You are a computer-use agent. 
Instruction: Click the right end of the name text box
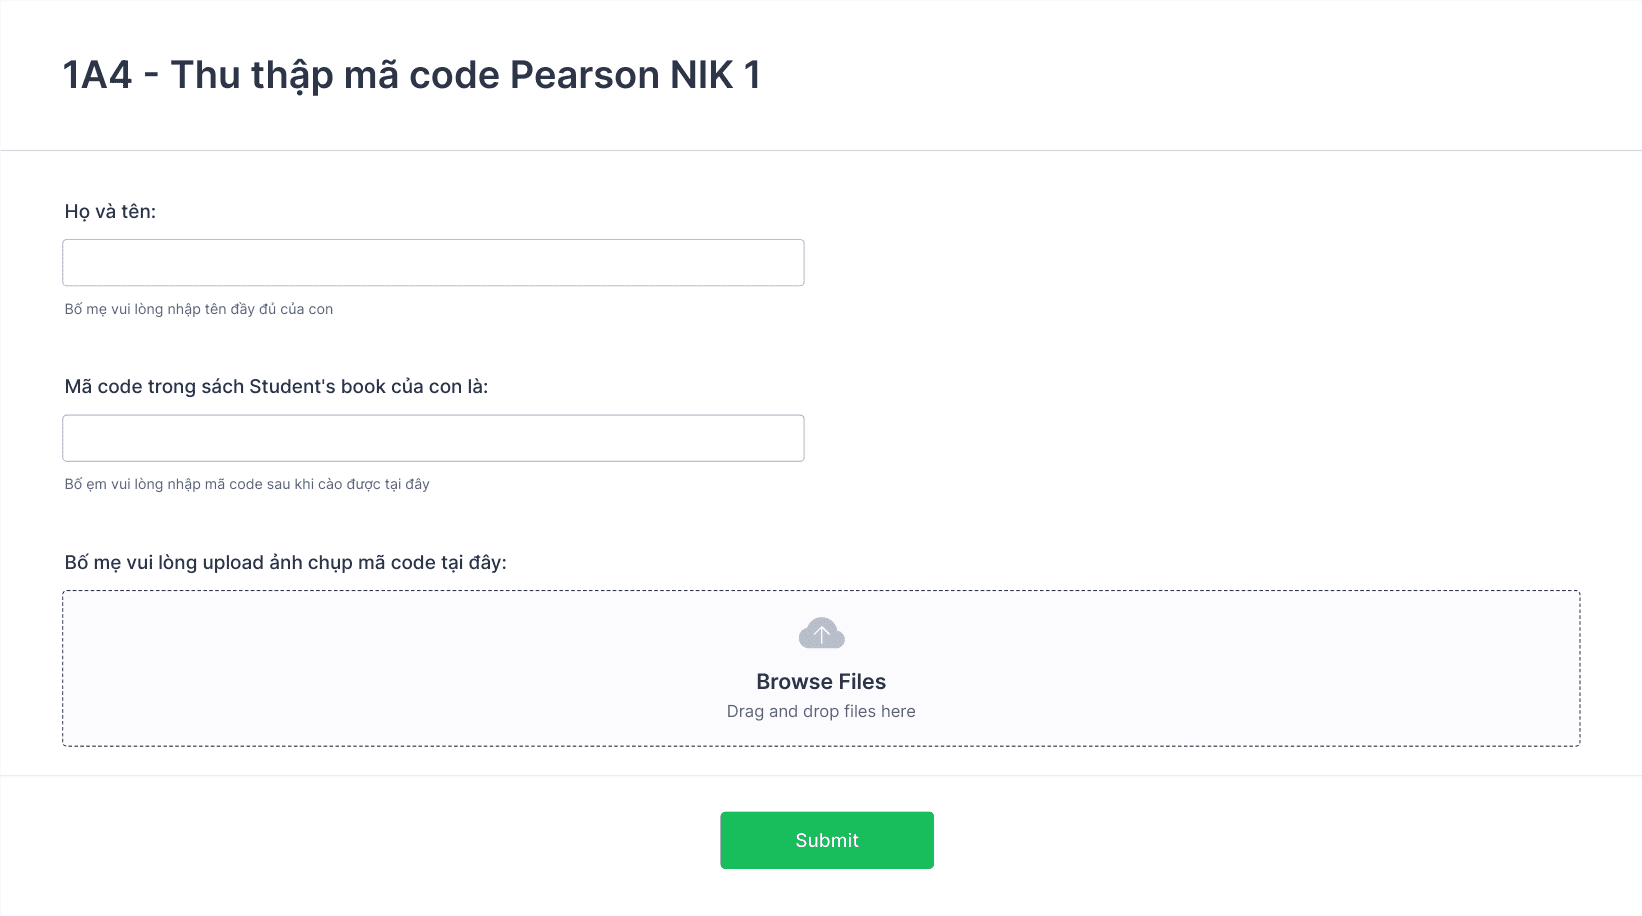coord(770,263)
